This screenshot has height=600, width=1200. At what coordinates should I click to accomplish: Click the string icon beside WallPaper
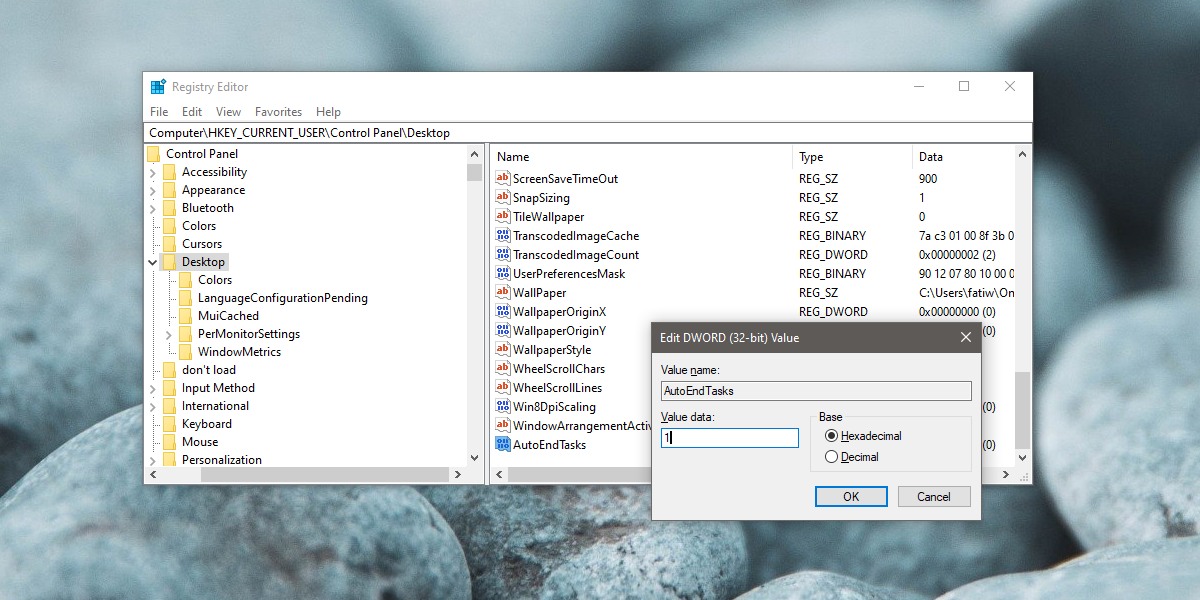504,292
